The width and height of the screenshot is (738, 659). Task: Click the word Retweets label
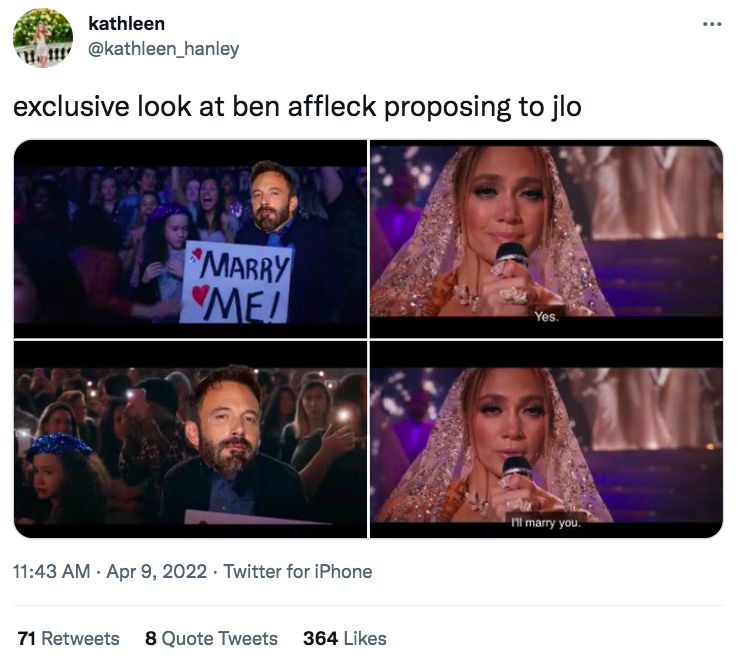tap(80, 639)
